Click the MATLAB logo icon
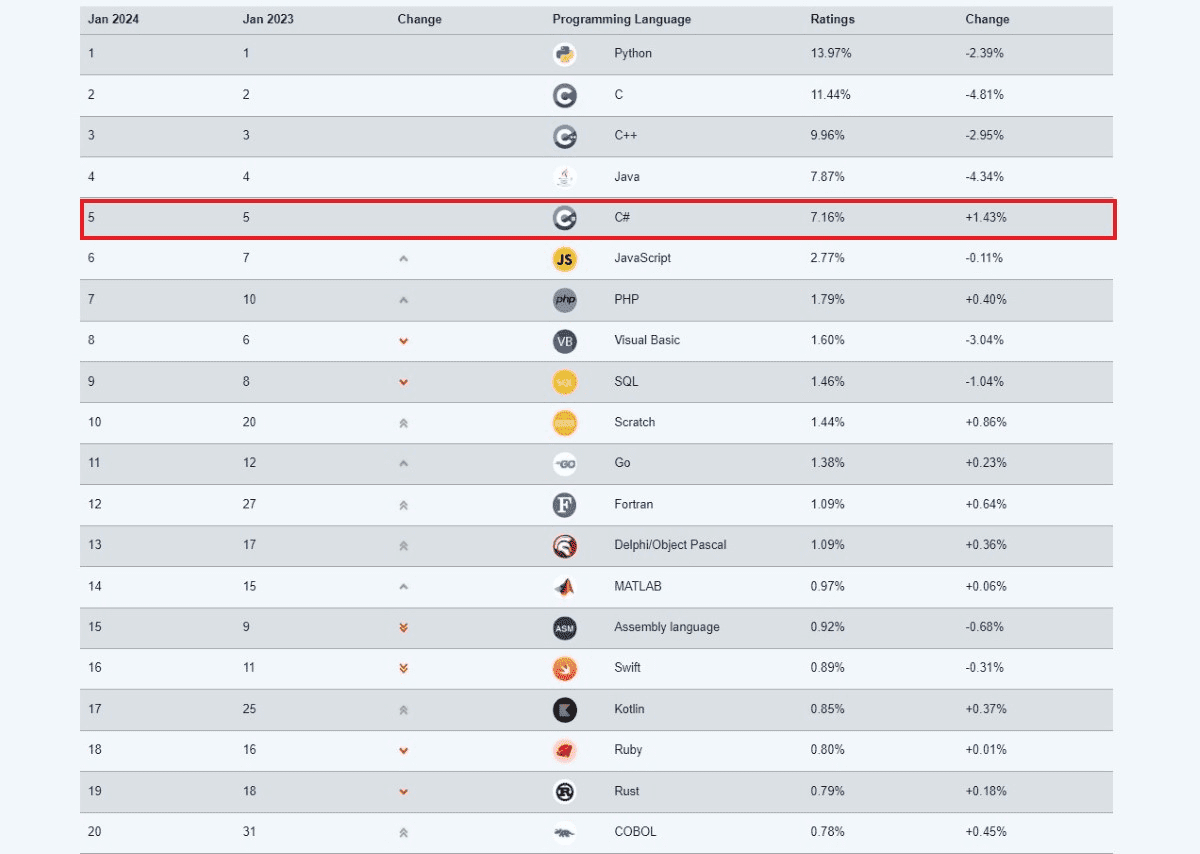The width and height of the screenshot is (1200, 854). (564, 587)
